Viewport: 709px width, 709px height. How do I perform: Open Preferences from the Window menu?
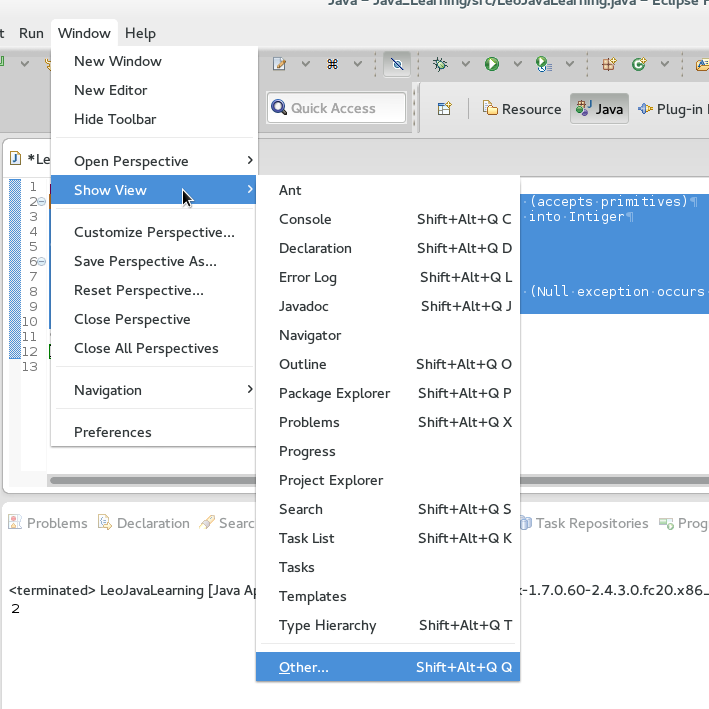tap(113, 432)
